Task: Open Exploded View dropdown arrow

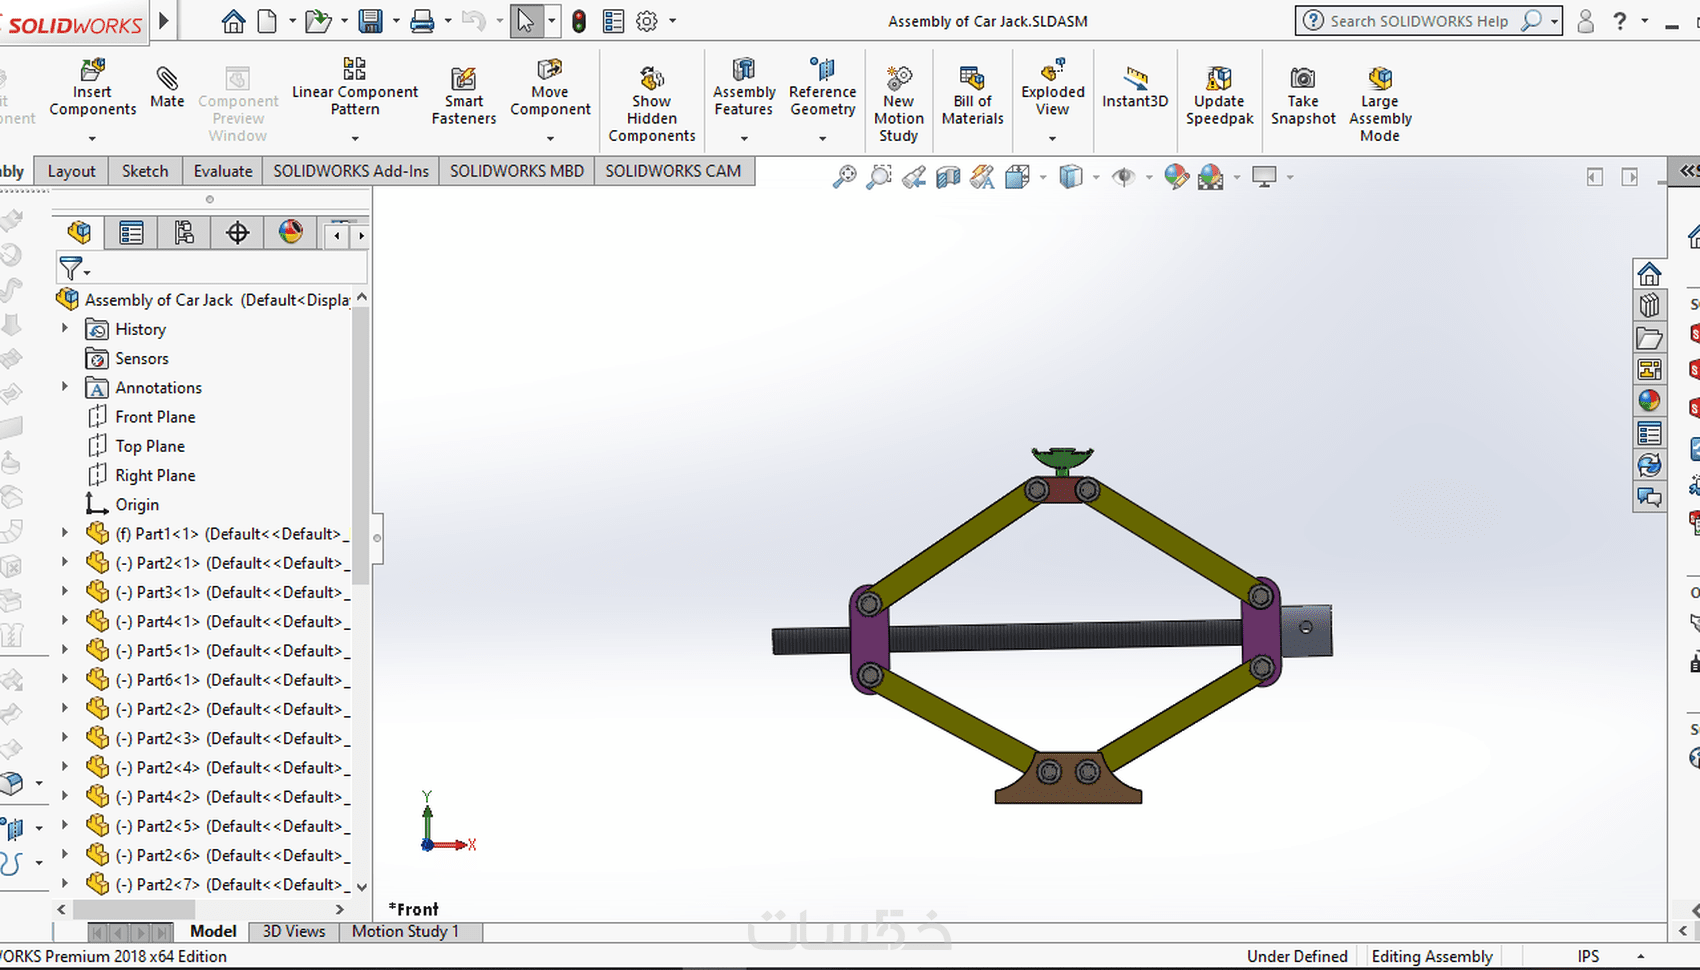Action: click(x=1052, y=138)
